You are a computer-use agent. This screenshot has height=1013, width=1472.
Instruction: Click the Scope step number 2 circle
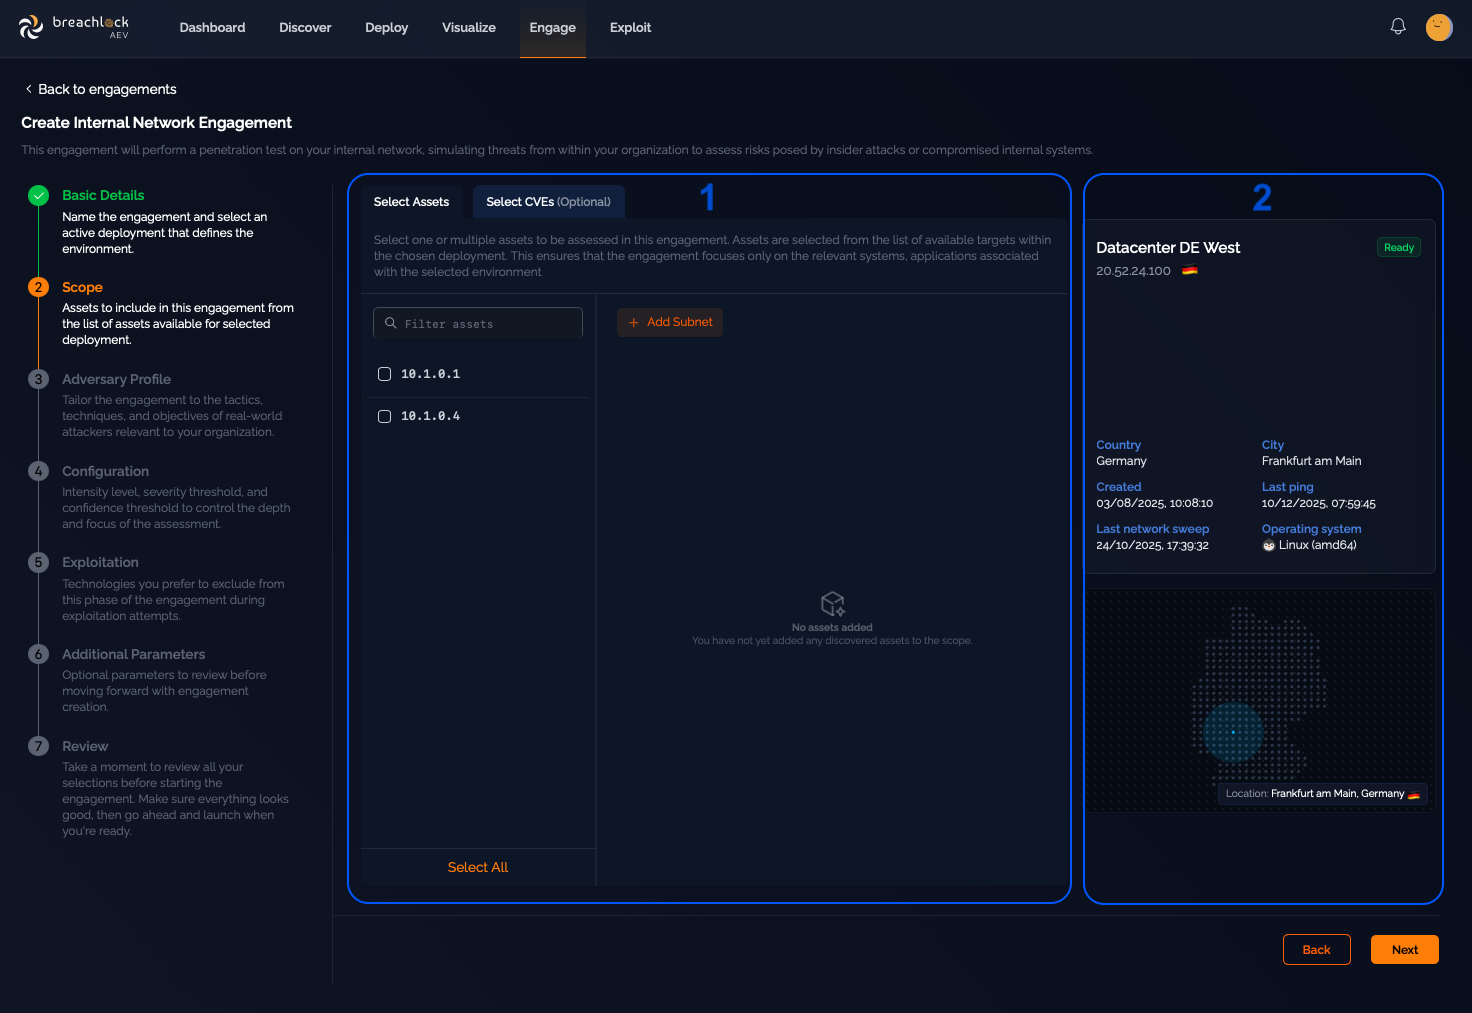pos(38,287)
